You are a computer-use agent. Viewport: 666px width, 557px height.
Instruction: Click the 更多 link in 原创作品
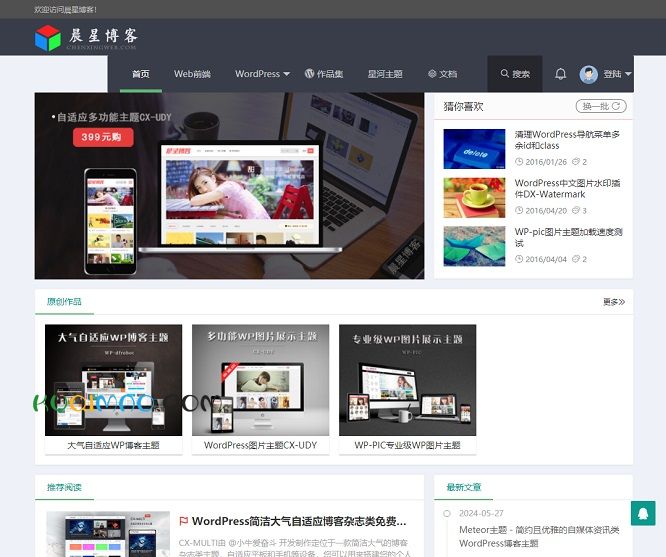[614, 302]
